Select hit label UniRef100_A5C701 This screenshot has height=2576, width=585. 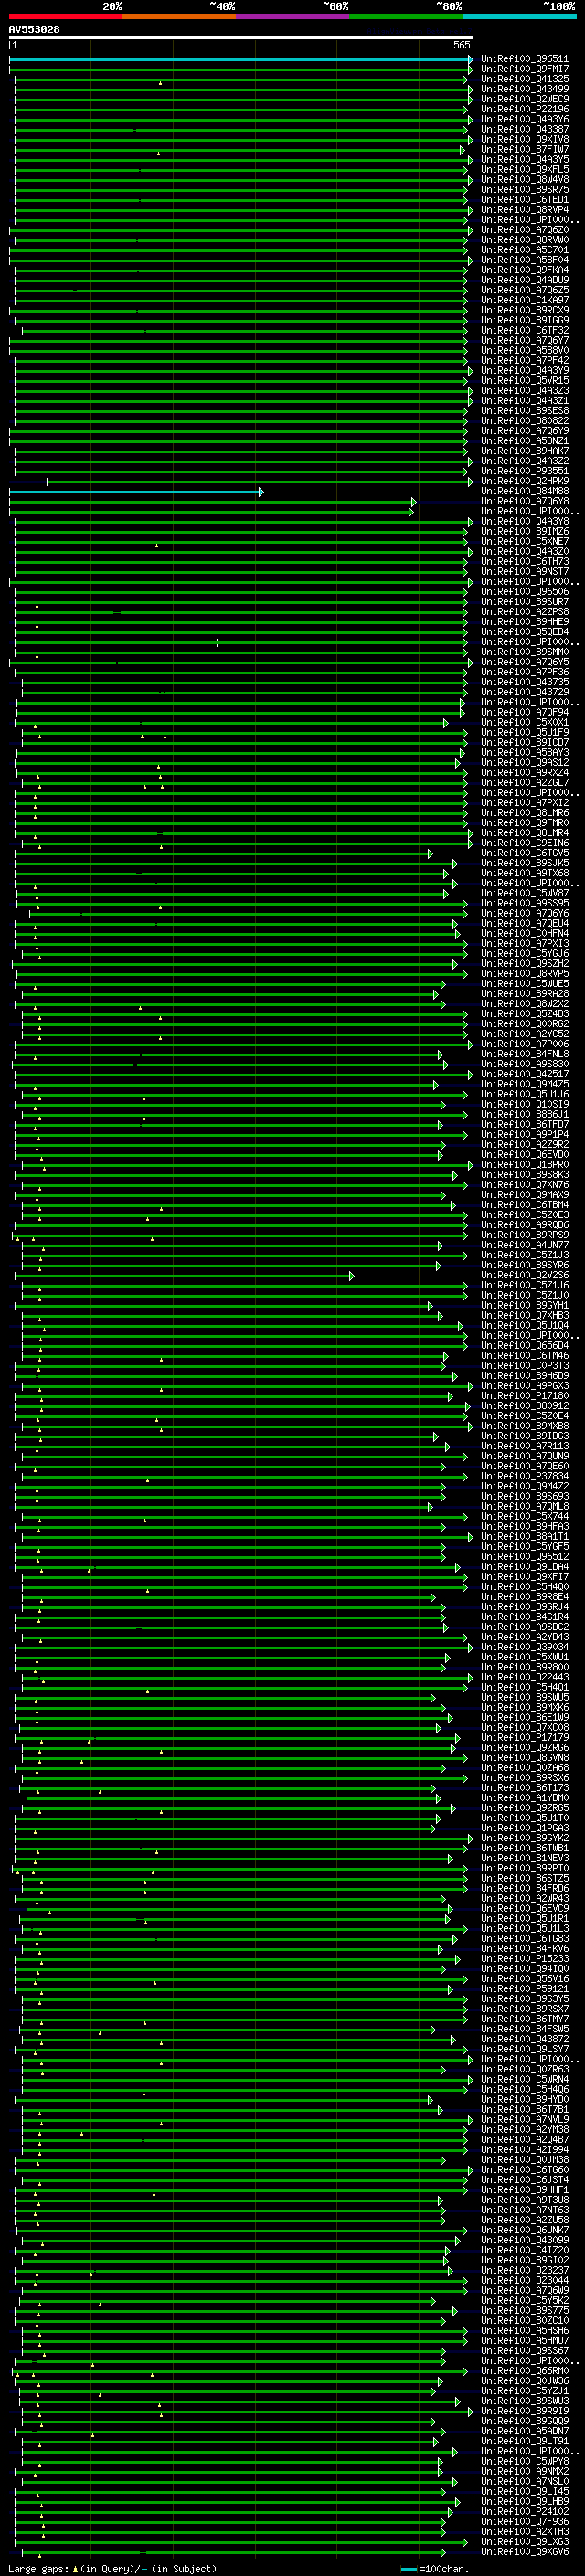pyautogui.click(x=525, y=250)
